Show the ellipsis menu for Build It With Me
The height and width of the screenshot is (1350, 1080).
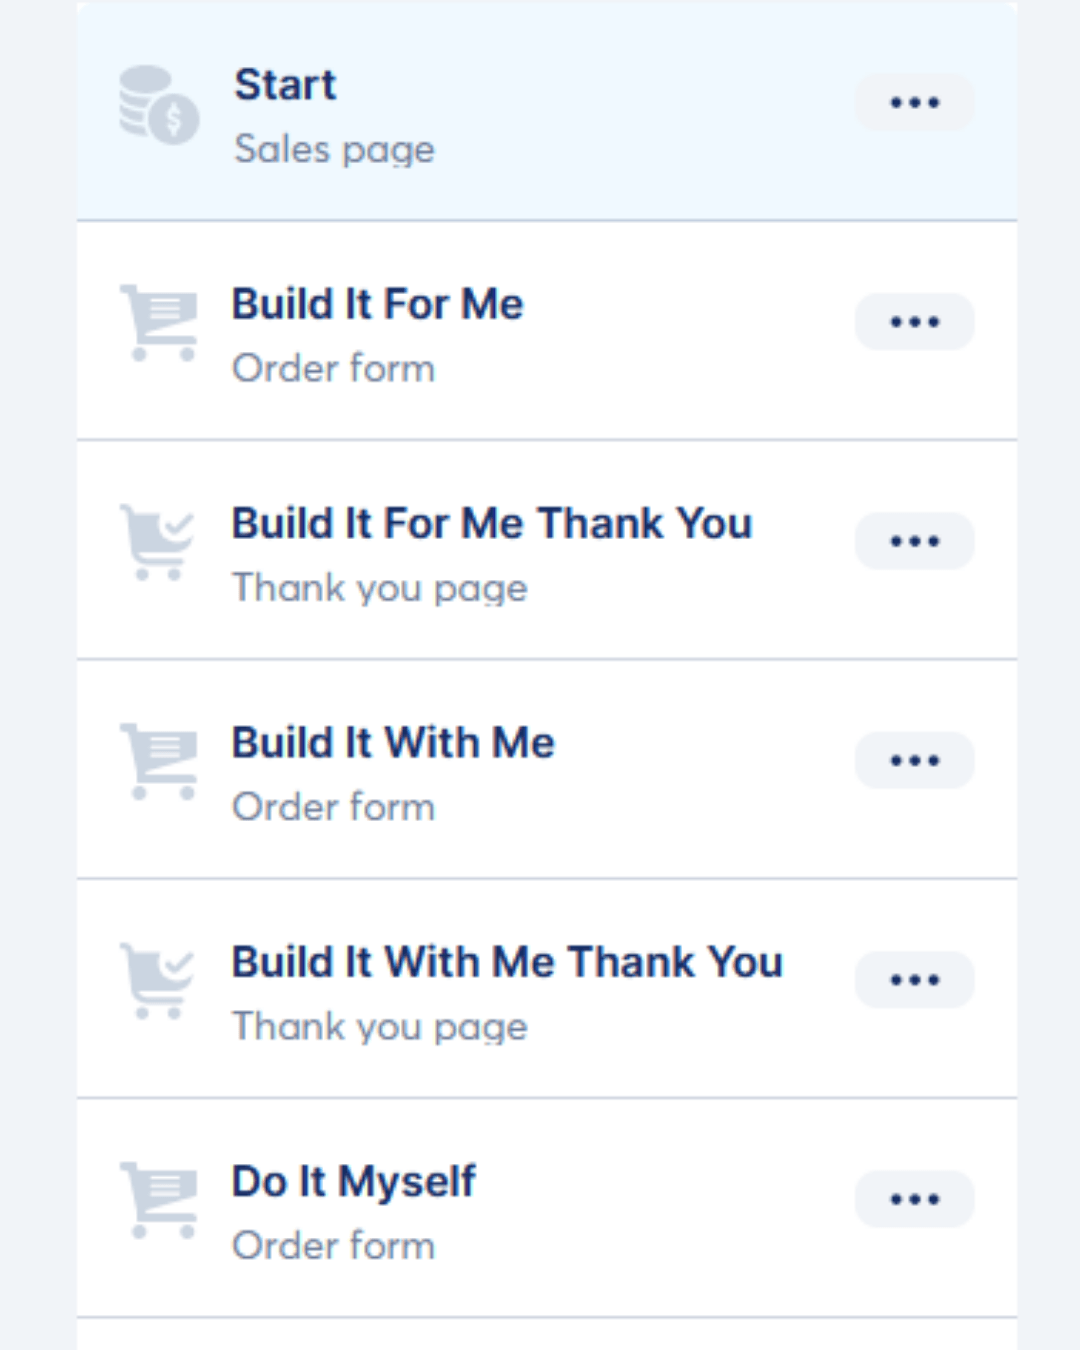pyautogui.click(x=914, y=760)
